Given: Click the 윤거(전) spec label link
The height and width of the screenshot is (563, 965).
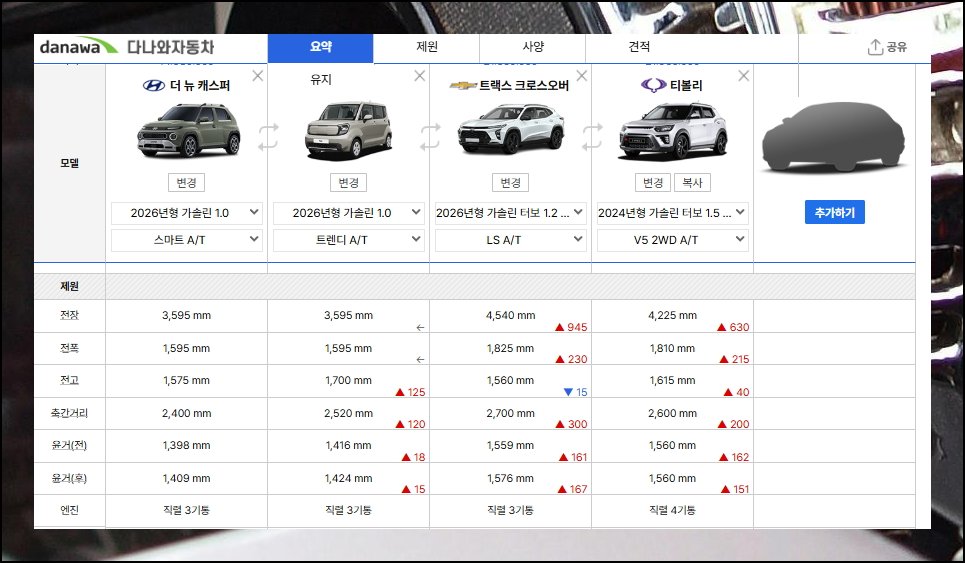Looking at the screenshot, I should (x=70, y=445).
